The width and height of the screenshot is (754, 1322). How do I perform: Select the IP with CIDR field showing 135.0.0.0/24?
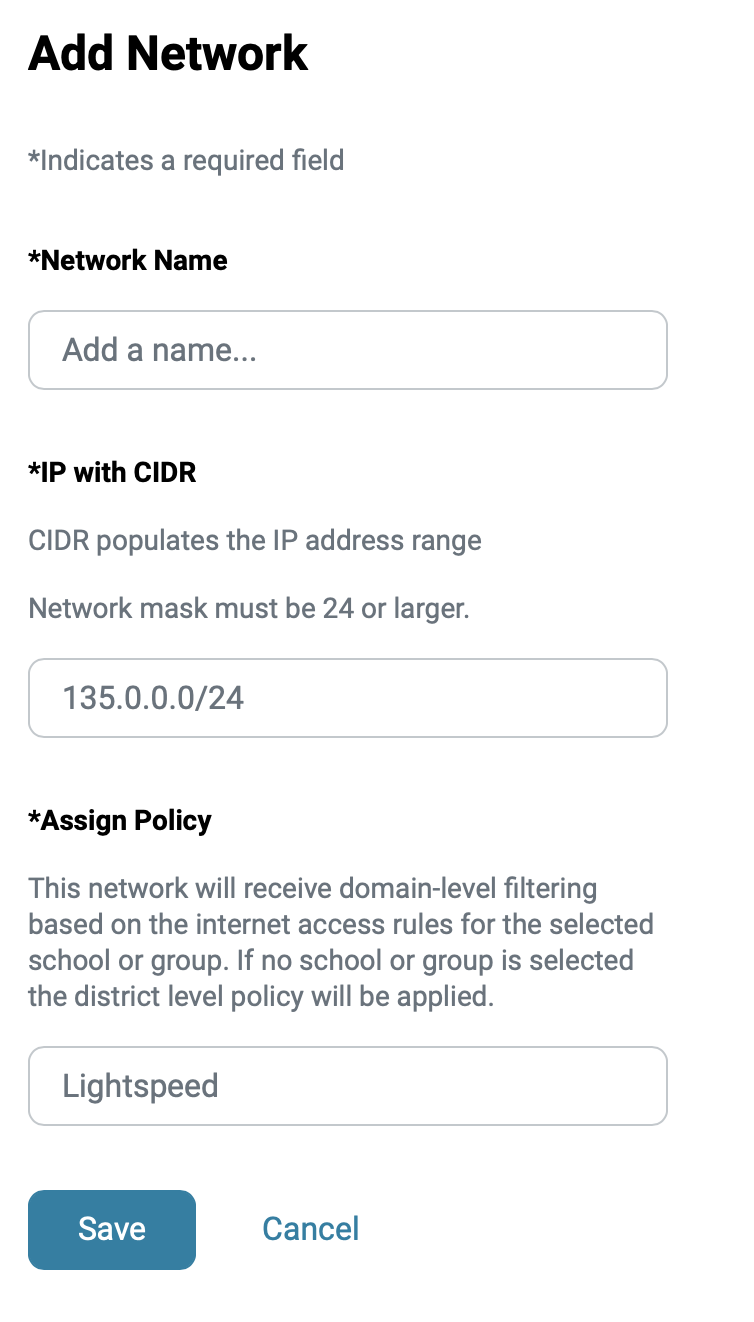coord(347,698)
